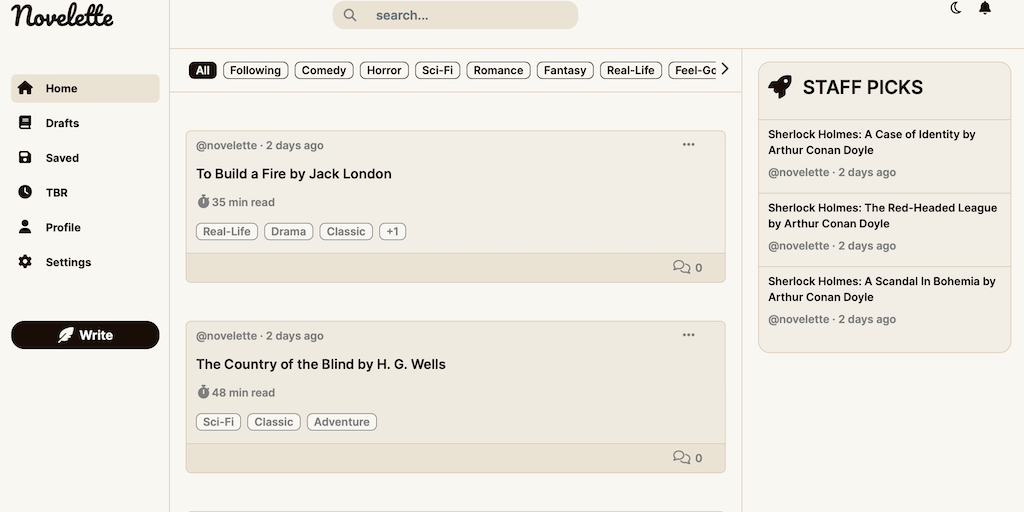The height and width of the screenshot is (512, 1024).
Task: Click the Novelette logo
Action: (63, 16)
